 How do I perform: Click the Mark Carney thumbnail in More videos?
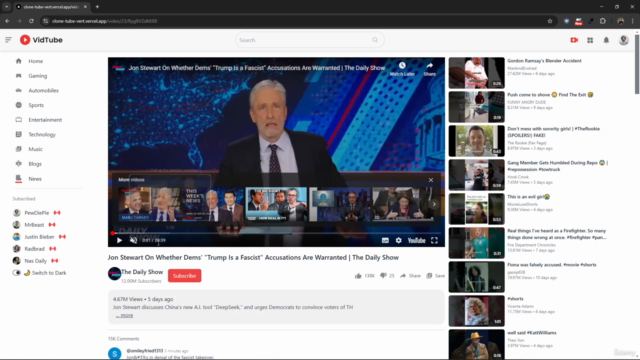point(149,204)
